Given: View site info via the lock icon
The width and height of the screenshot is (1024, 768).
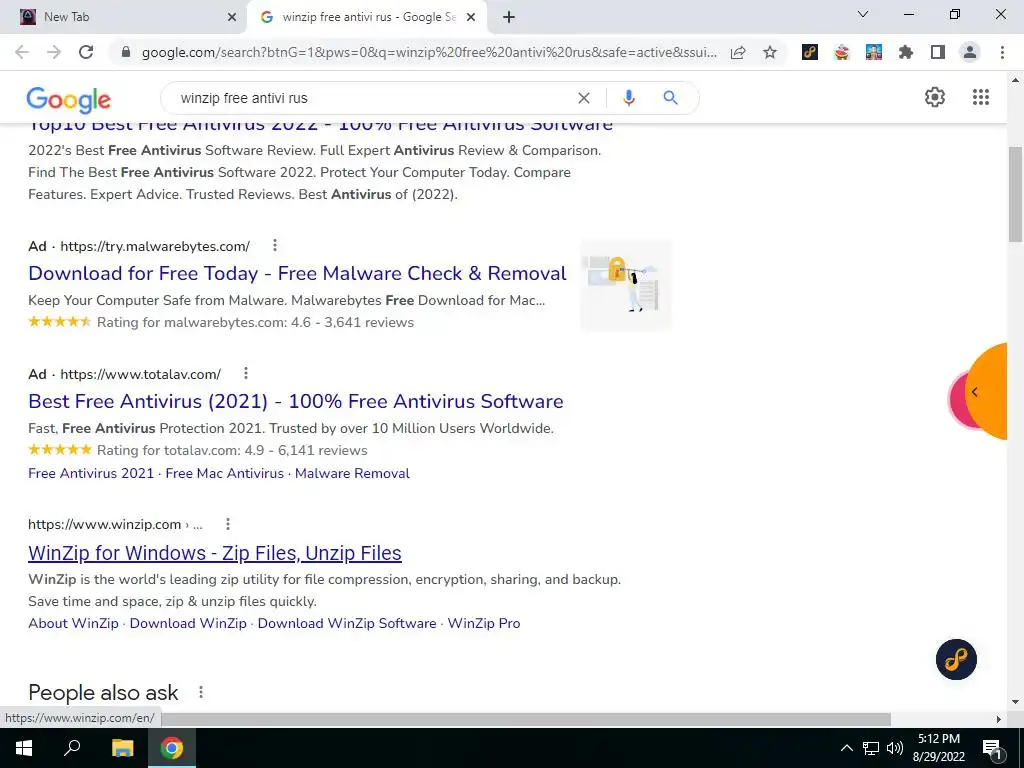Looking at the screenshot, I should point(126,52).
